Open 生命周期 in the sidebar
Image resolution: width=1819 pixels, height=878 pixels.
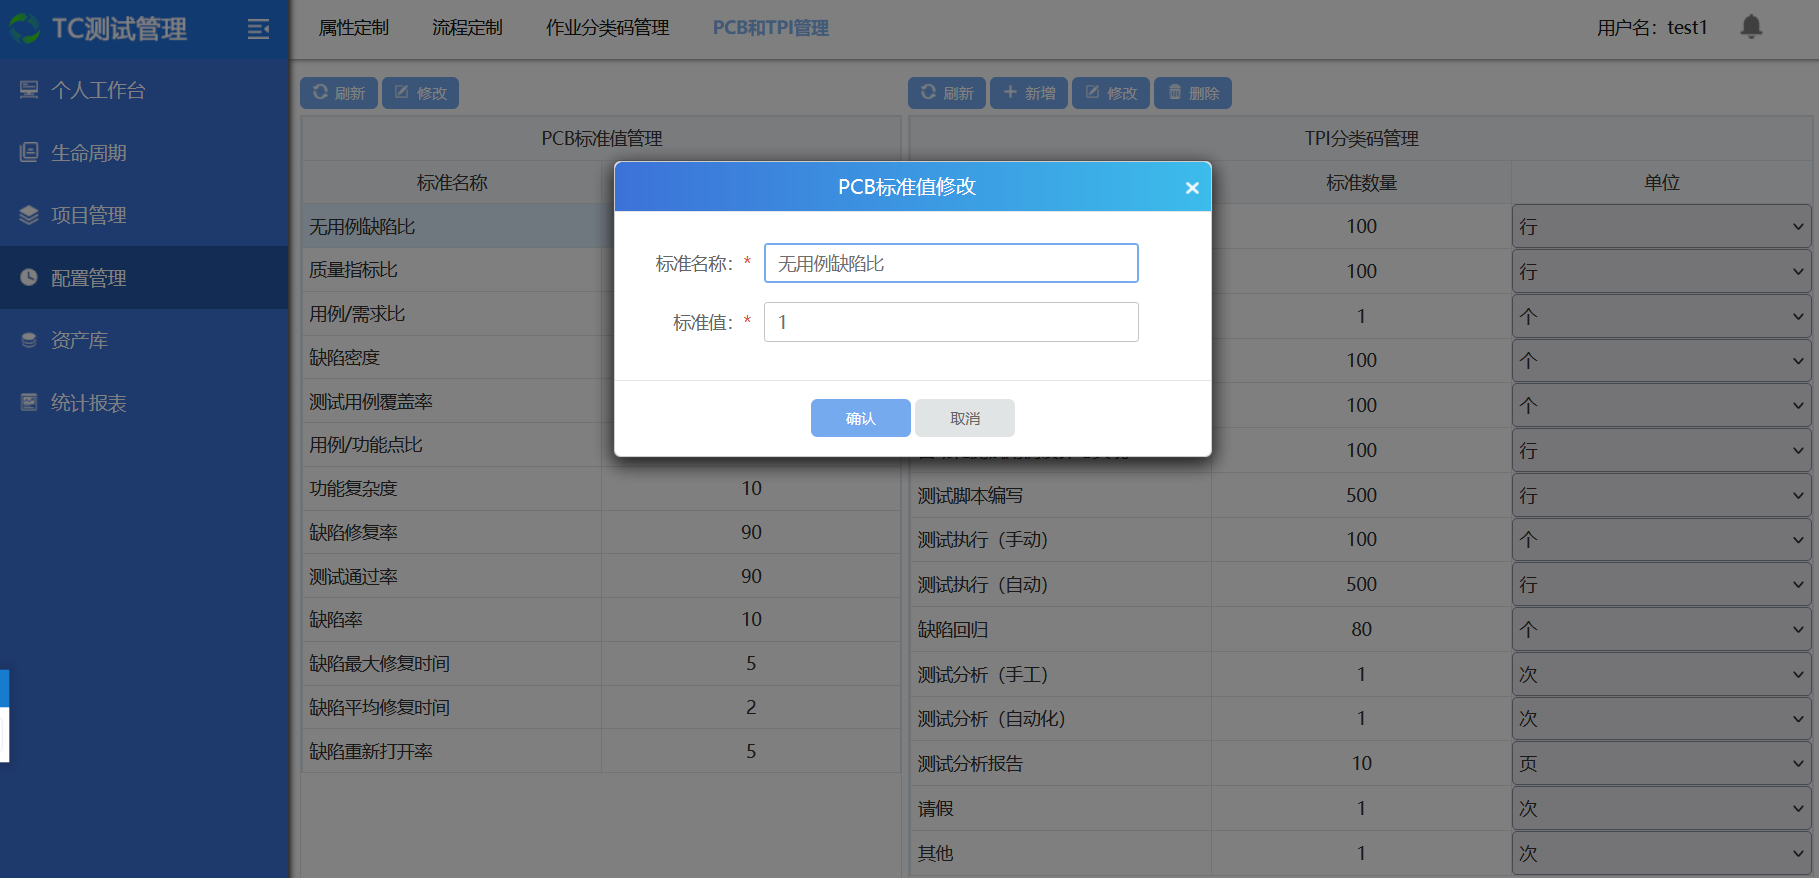pyautogui.click(x=88, y=153)
